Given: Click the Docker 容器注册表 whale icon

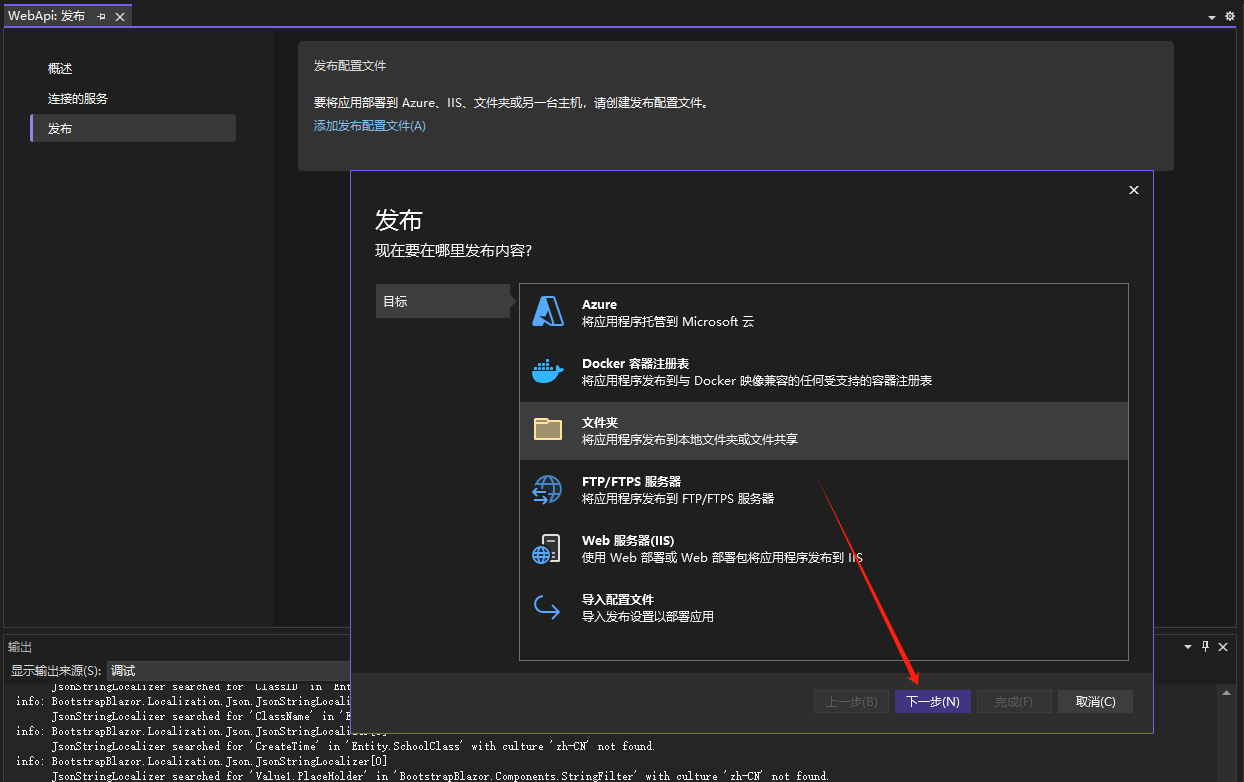Looking at the screenshot, I should coord(547,370).
